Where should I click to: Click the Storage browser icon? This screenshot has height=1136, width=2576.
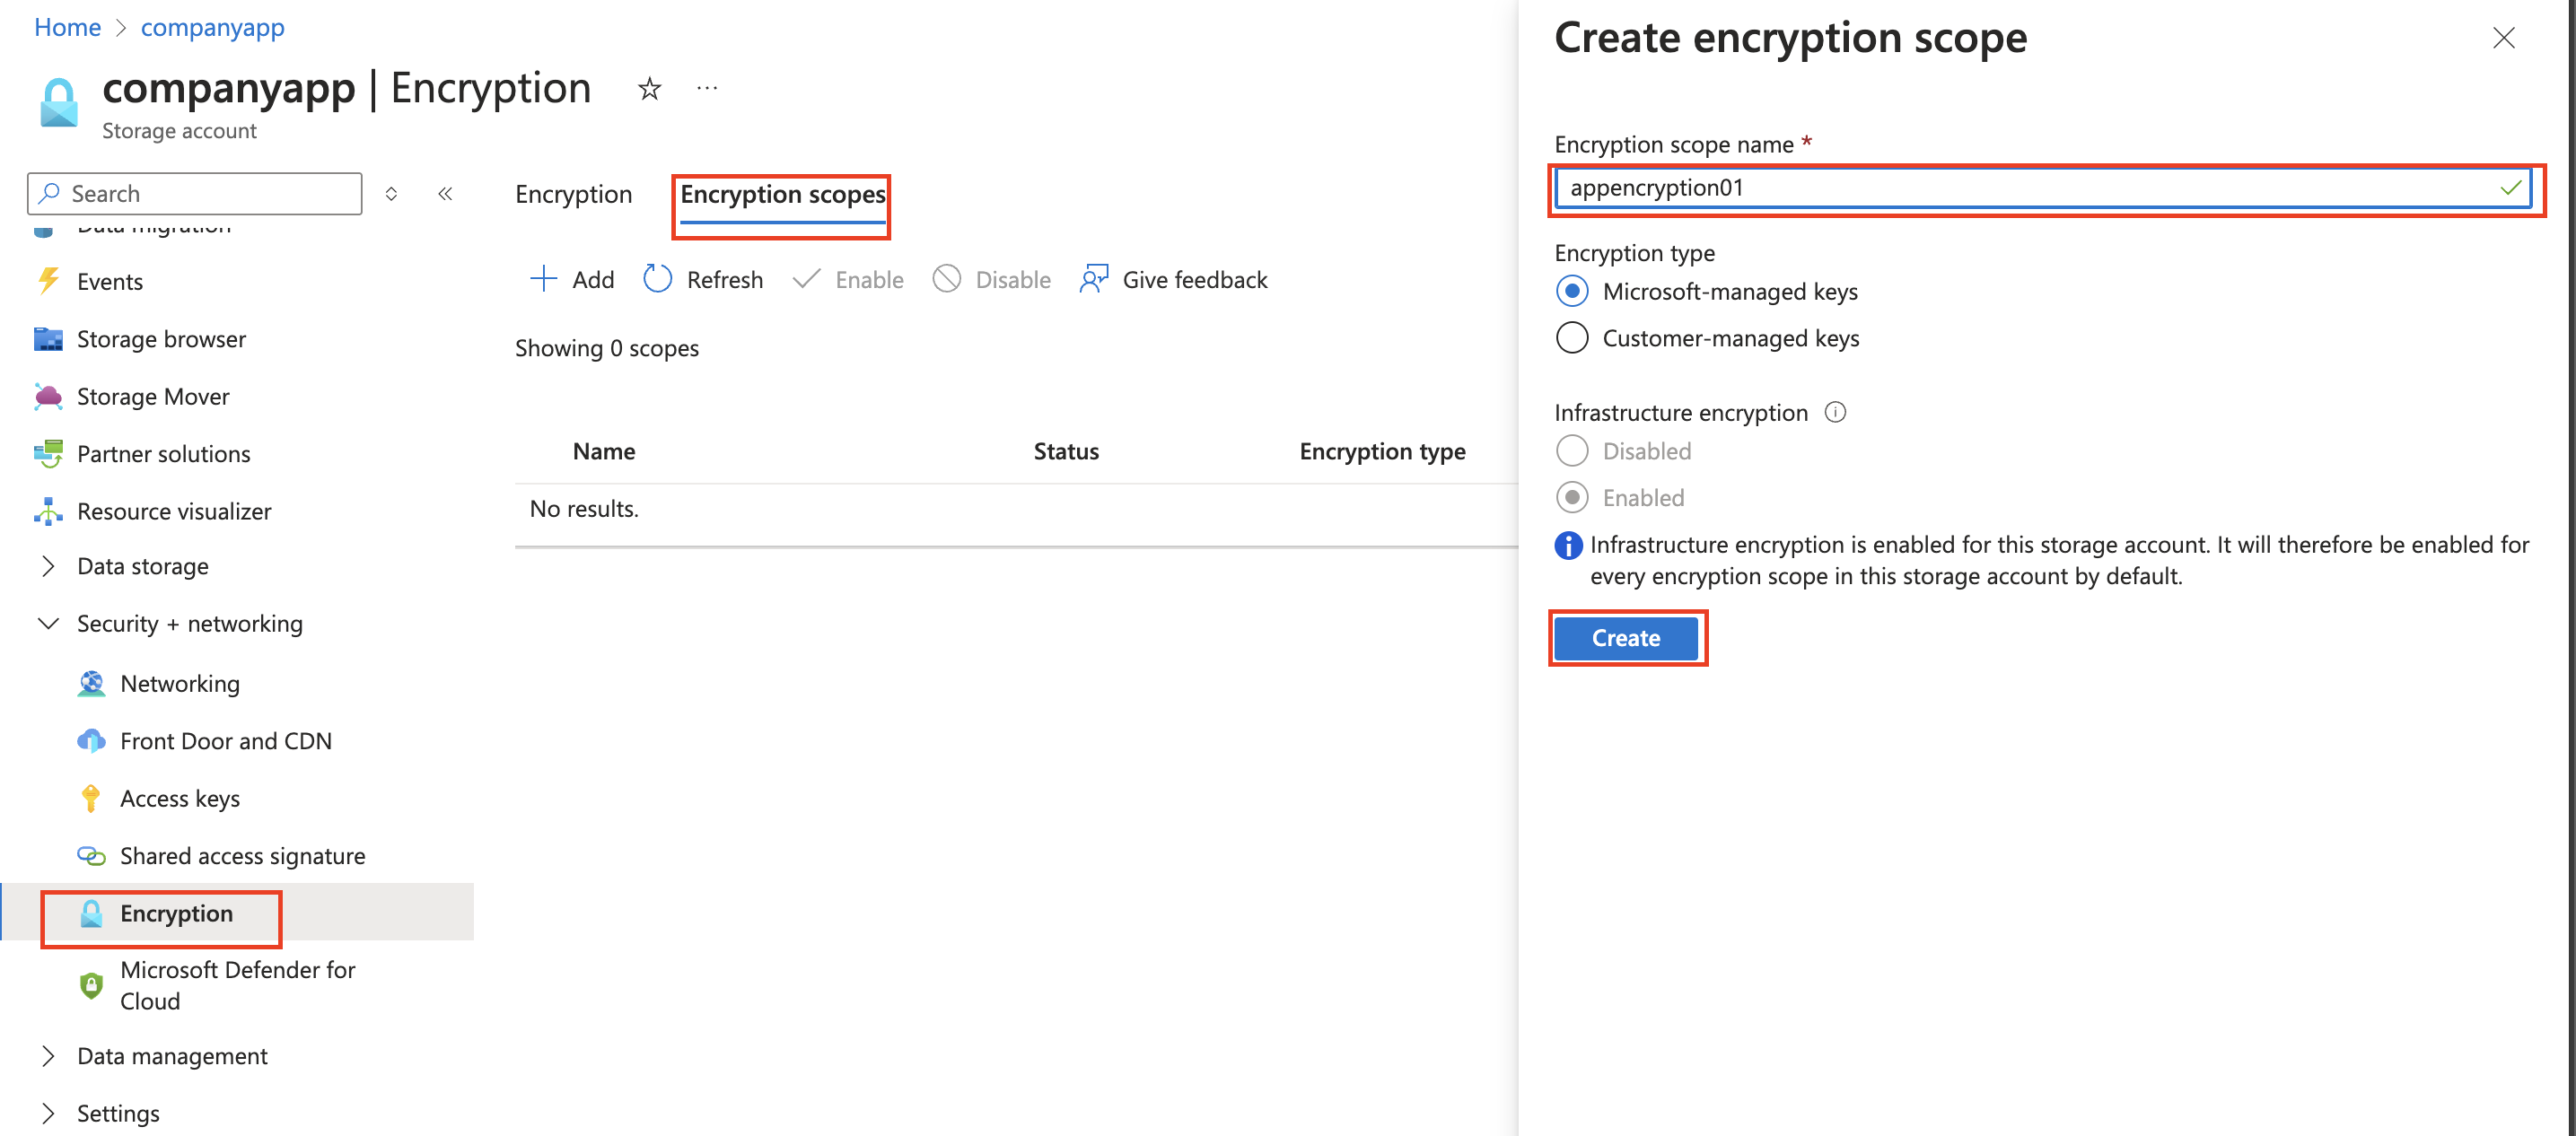[48, 339]
